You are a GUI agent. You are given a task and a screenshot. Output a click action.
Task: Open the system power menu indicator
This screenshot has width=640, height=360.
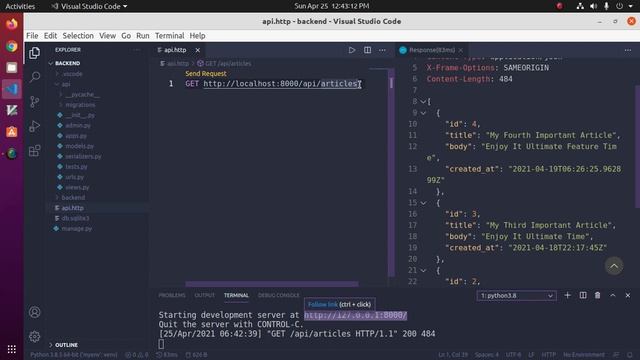coord(620,6)
